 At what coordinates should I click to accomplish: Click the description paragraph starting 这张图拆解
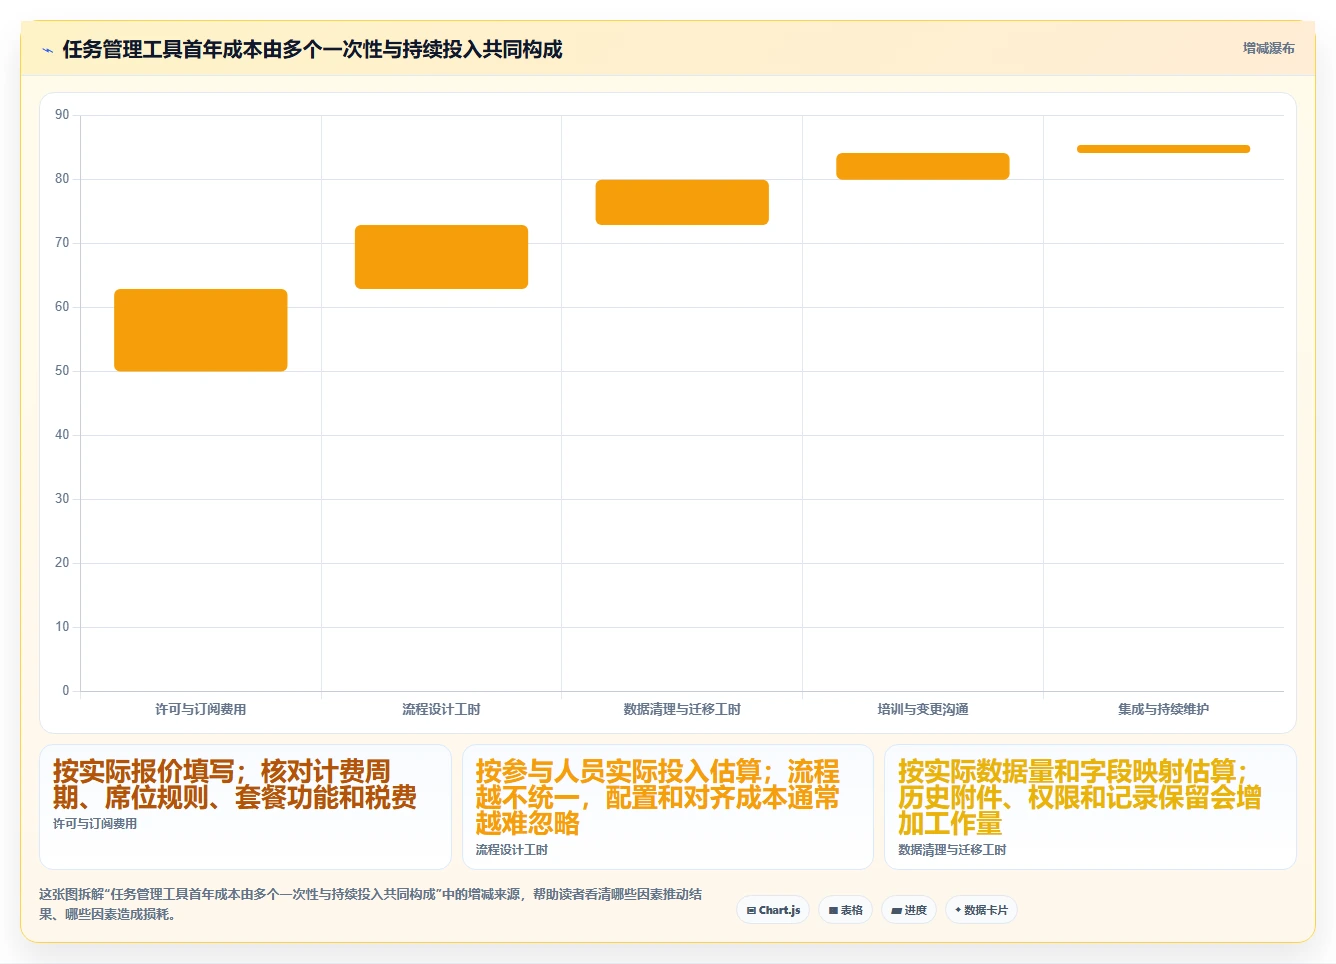click(370, 904)
